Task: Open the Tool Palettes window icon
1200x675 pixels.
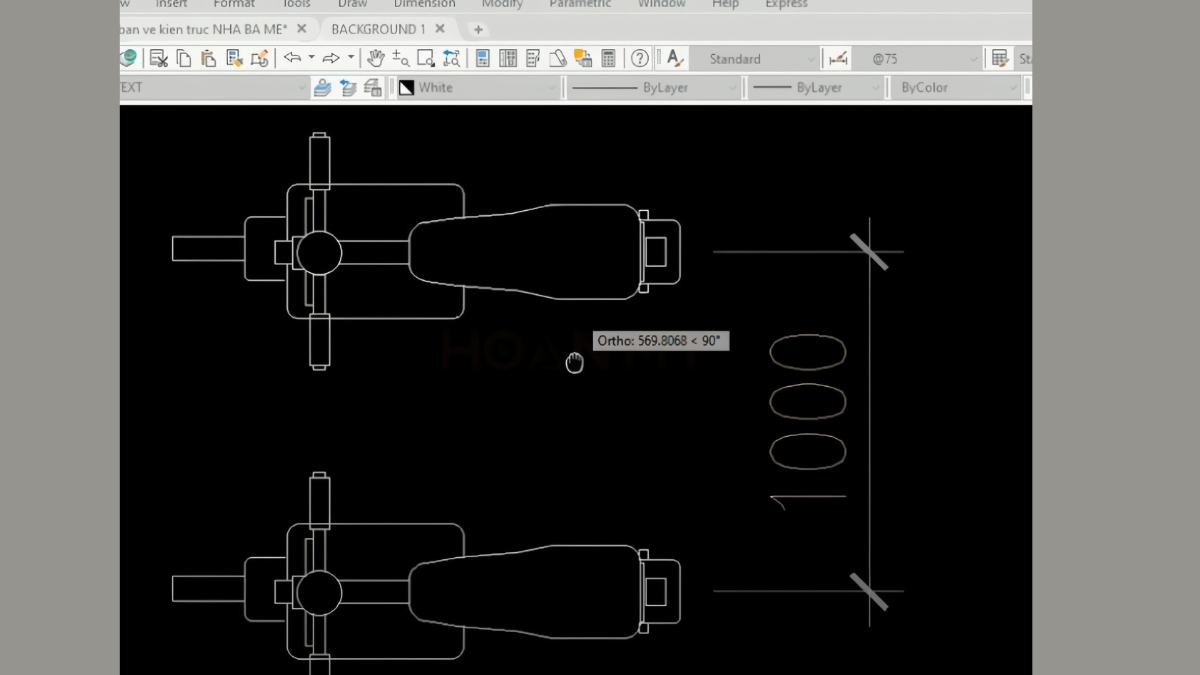Action: point(533,58)
